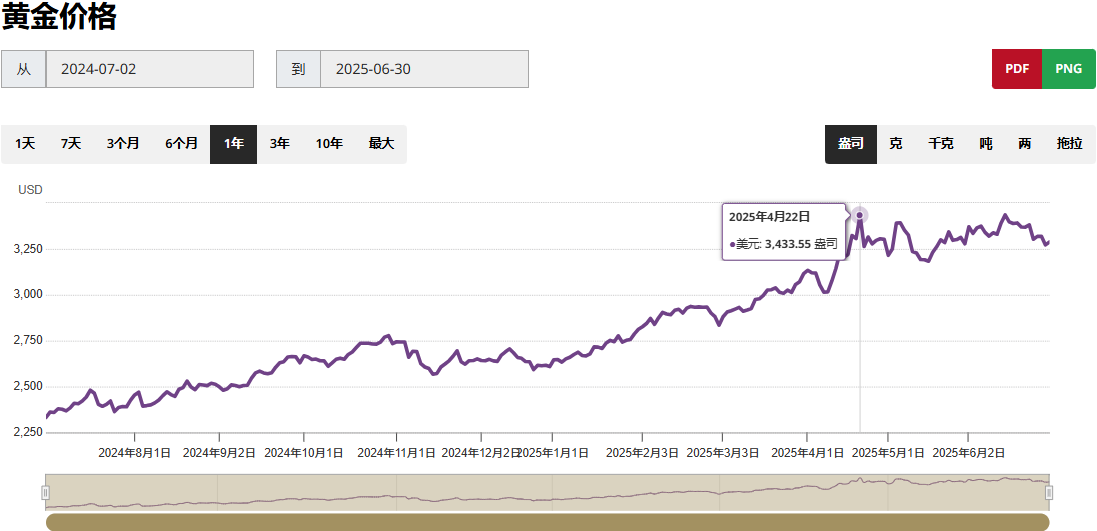This screenshot has width=1097, height=531.
Task: Click the 2024年8月1日 axis label
Action: (134, 453)
